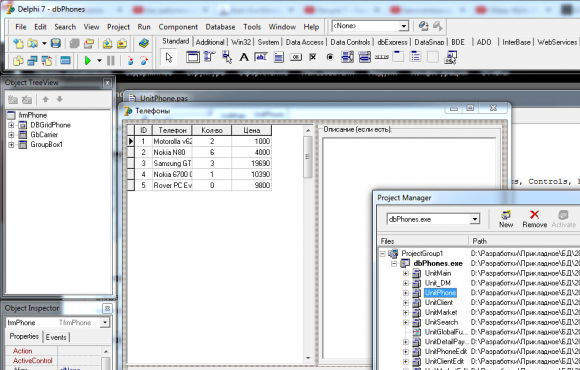Select the Label component (letter A) in palette
The height and width of the screenshot is (370, 580).
click(244, 57)
